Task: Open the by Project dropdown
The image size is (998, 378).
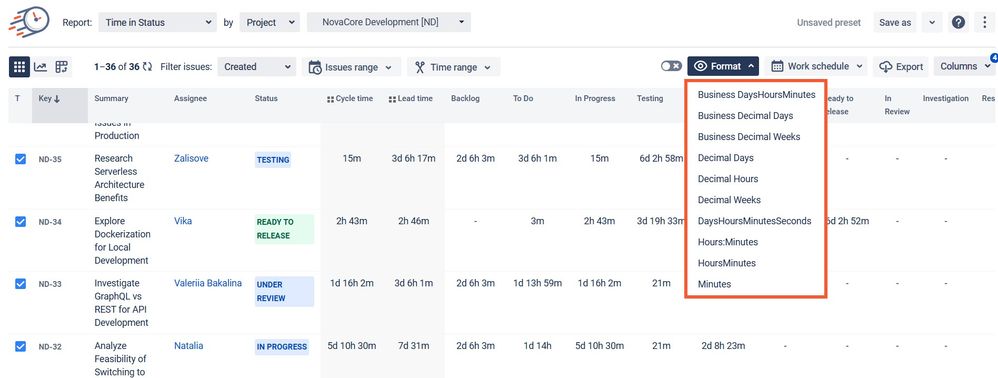Action: click(269, 22)
